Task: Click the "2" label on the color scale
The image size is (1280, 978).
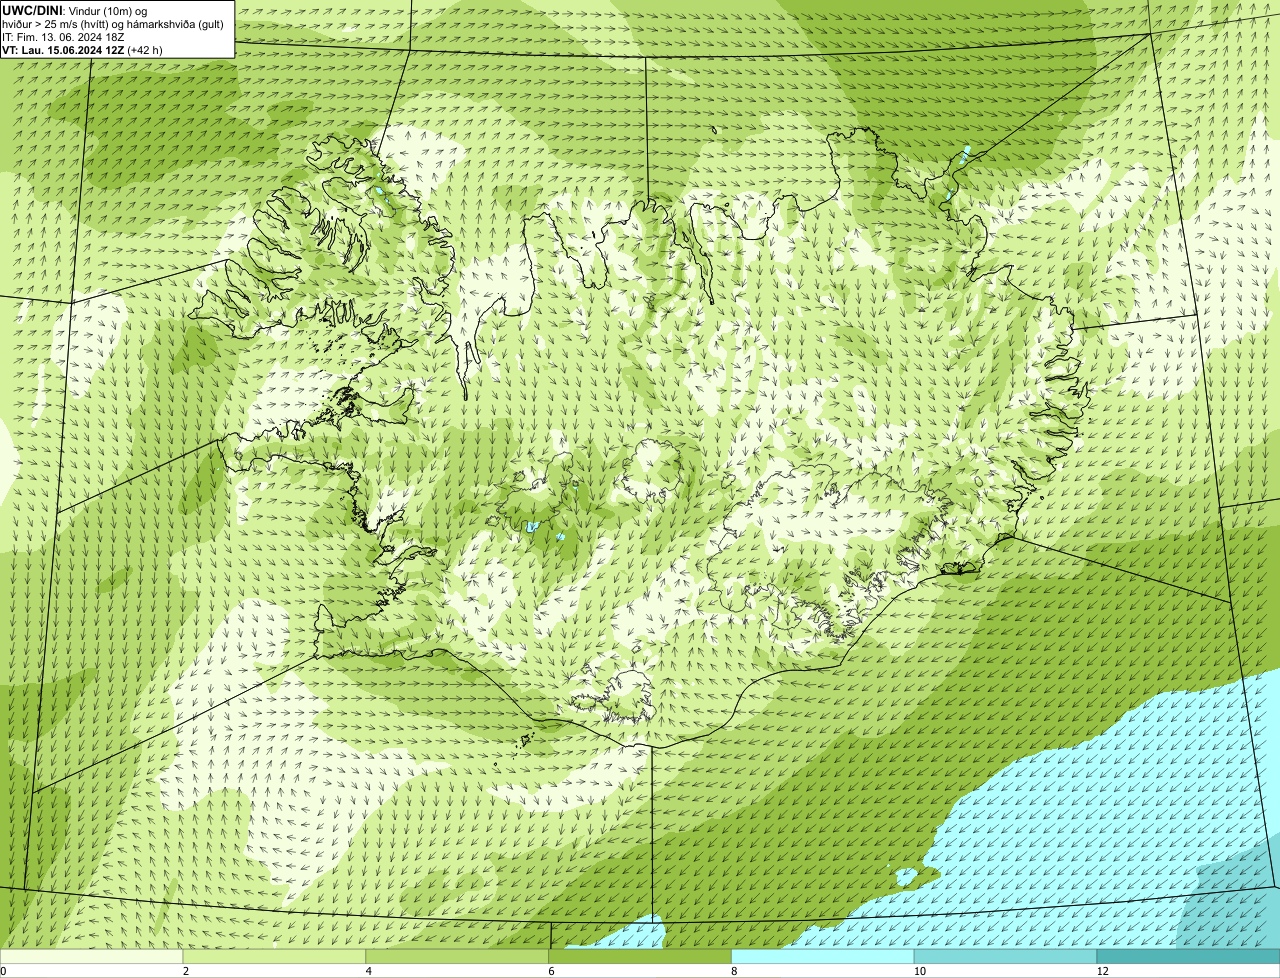Action: click(186, 971)
